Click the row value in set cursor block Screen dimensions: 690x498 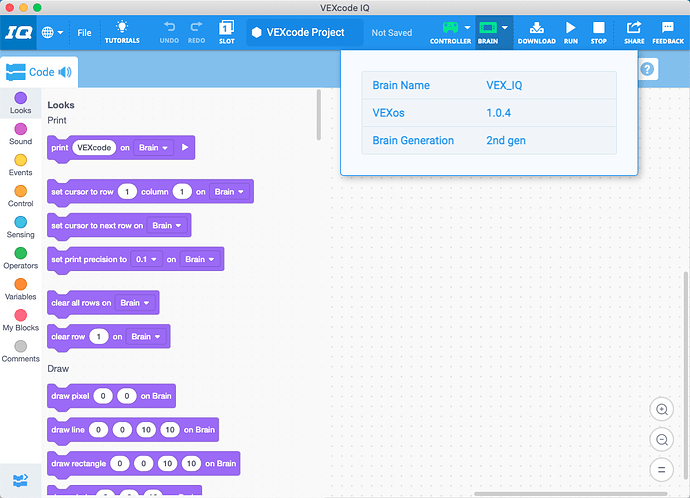(x=127, y=192)
